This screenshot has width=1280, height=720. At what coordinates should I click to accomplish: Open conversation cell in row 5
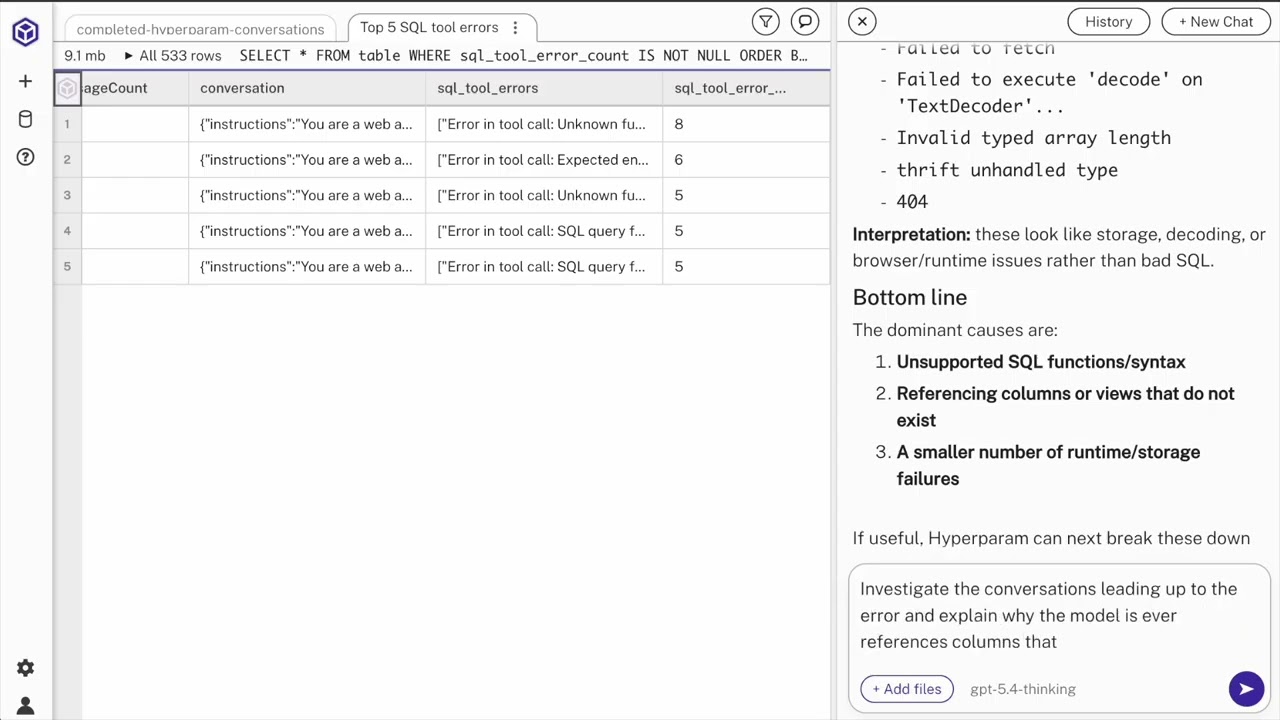click(x=306, y=267)
